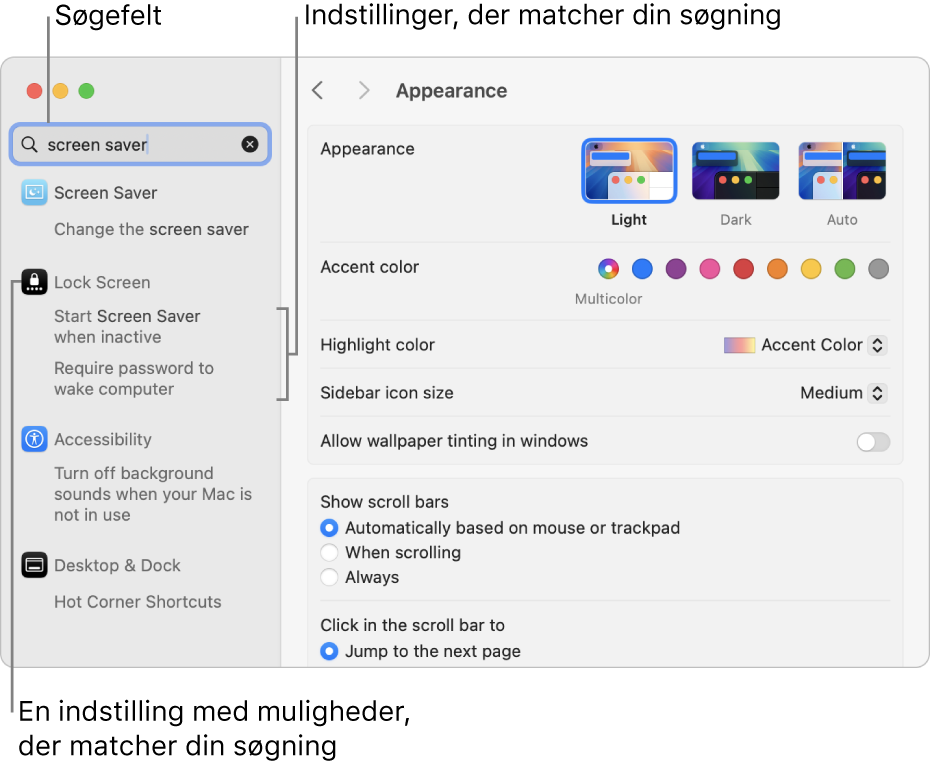
Task: Open Change the screen saver result
Action: pos(151,229)
